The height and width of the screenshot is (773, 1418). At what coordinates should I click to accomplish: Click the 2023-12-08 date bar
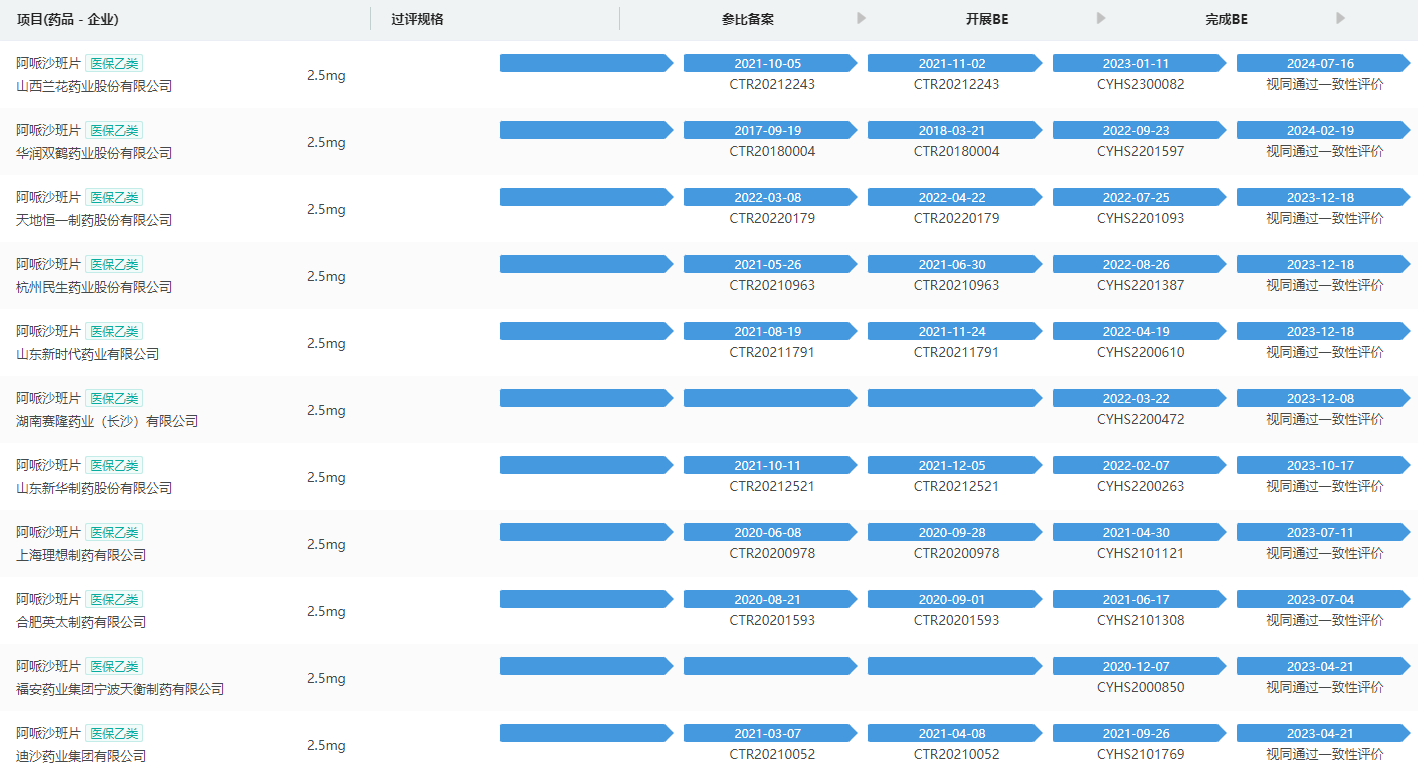click(1324, 398)
